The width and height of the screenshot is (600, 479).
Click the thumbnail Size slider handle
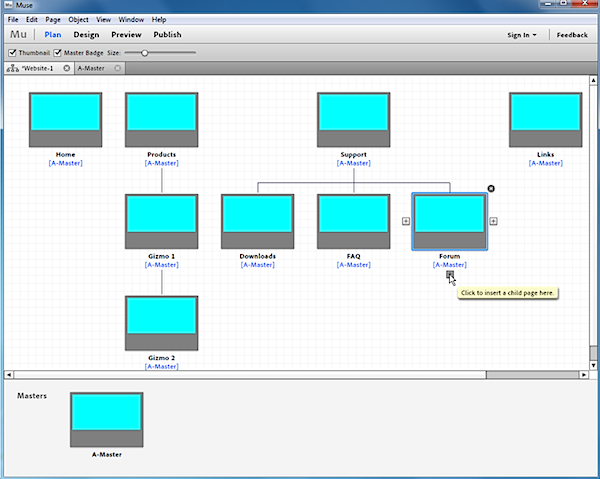click(144, 52)
